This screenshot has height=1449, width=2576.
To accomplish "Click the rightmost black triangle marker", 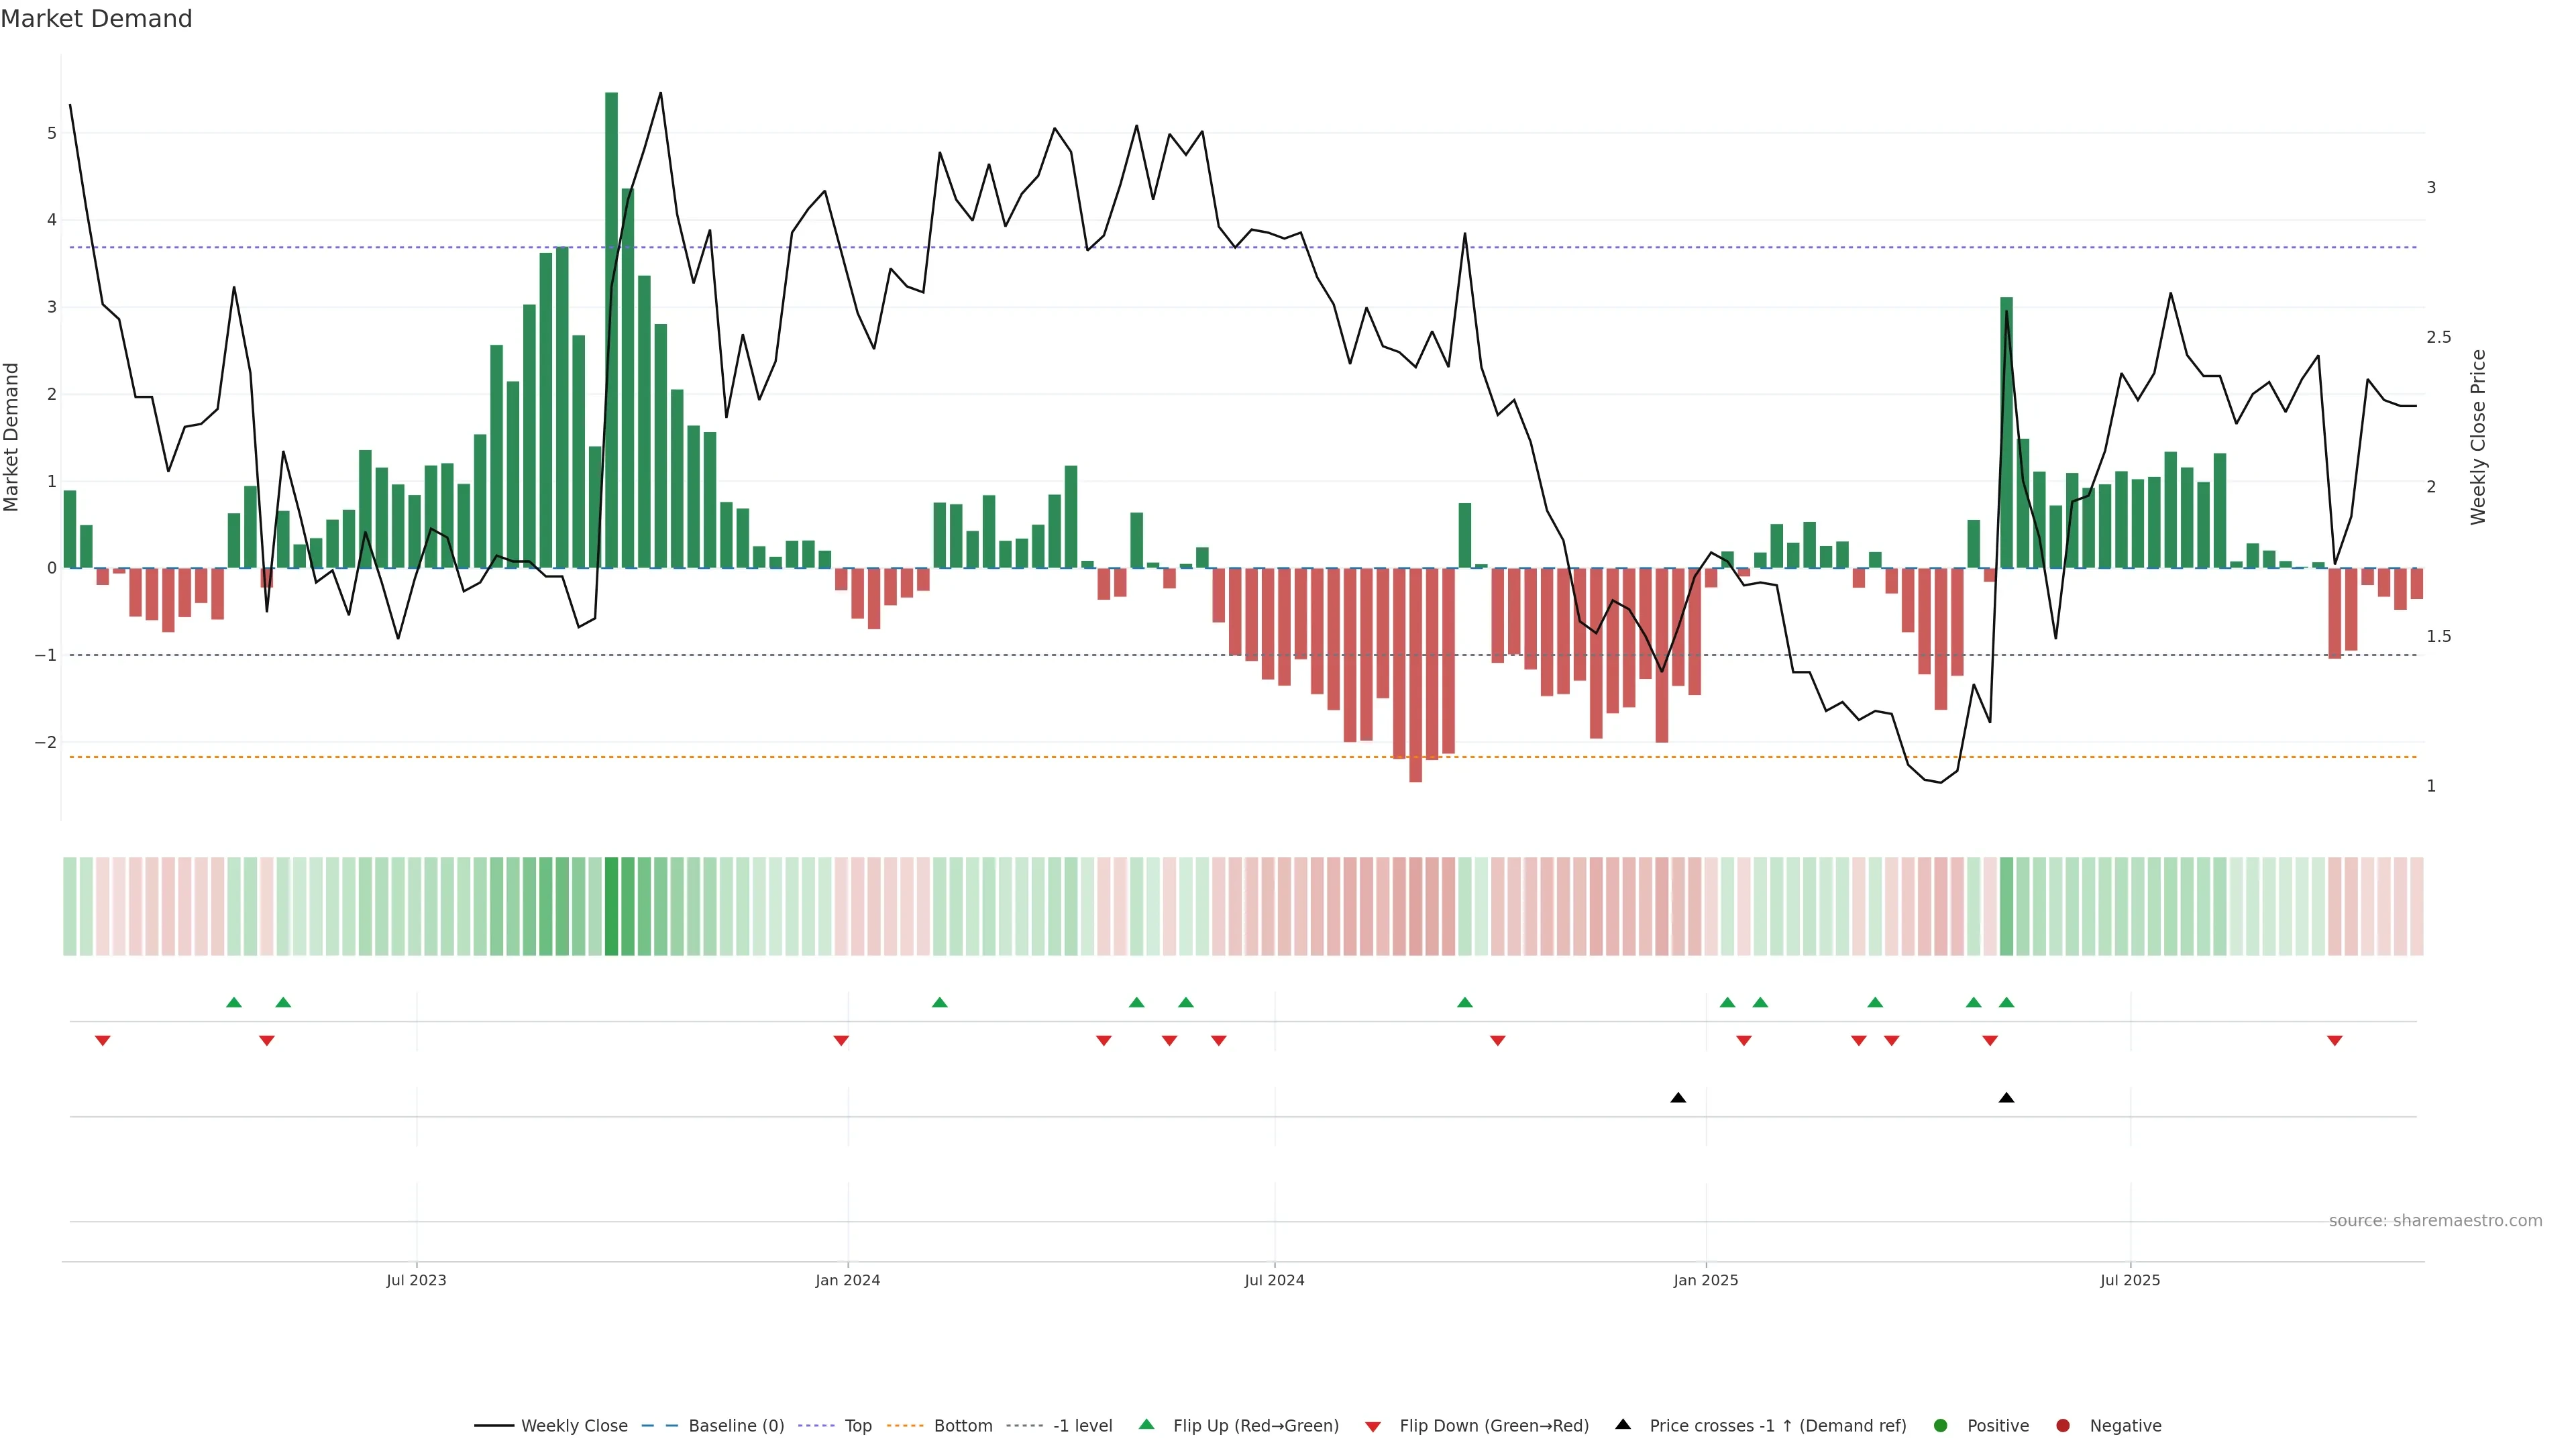I will [x=2006, y=1098].
